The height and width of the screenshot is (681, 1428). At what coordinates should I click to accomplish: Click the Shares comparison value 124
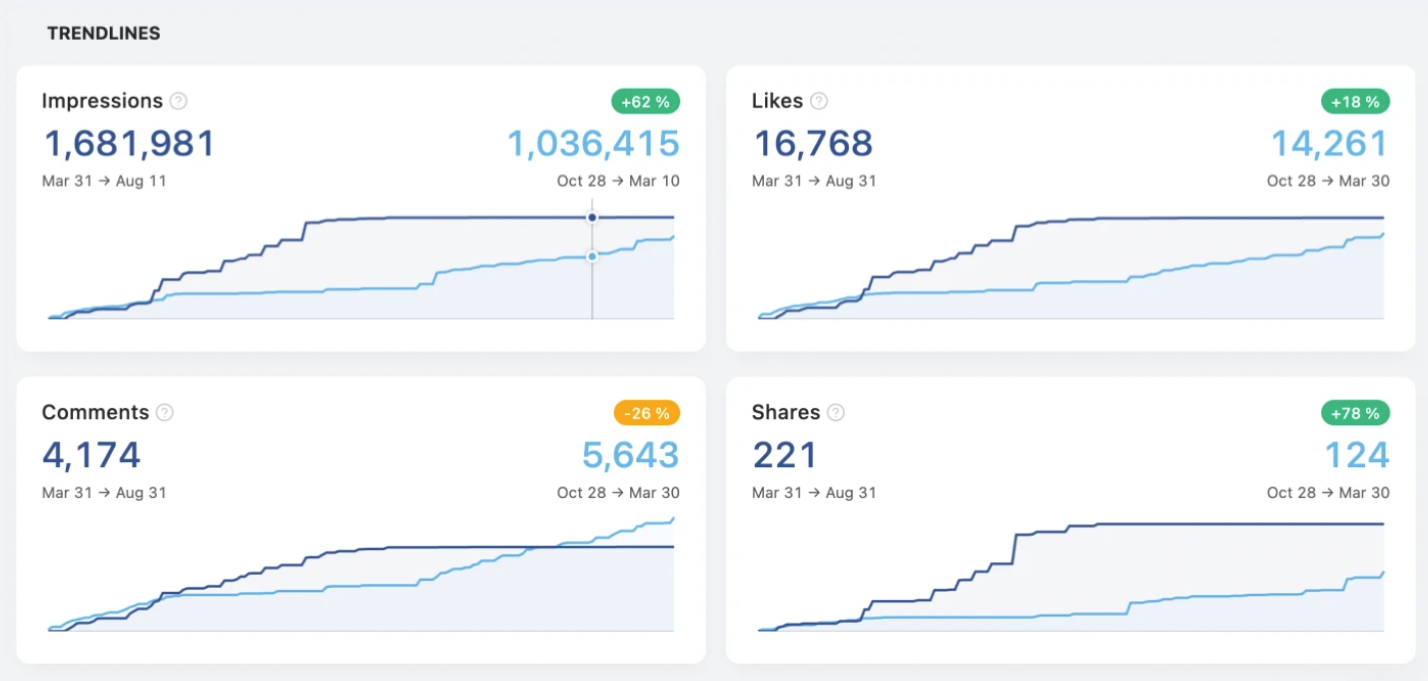[1357, 456]
